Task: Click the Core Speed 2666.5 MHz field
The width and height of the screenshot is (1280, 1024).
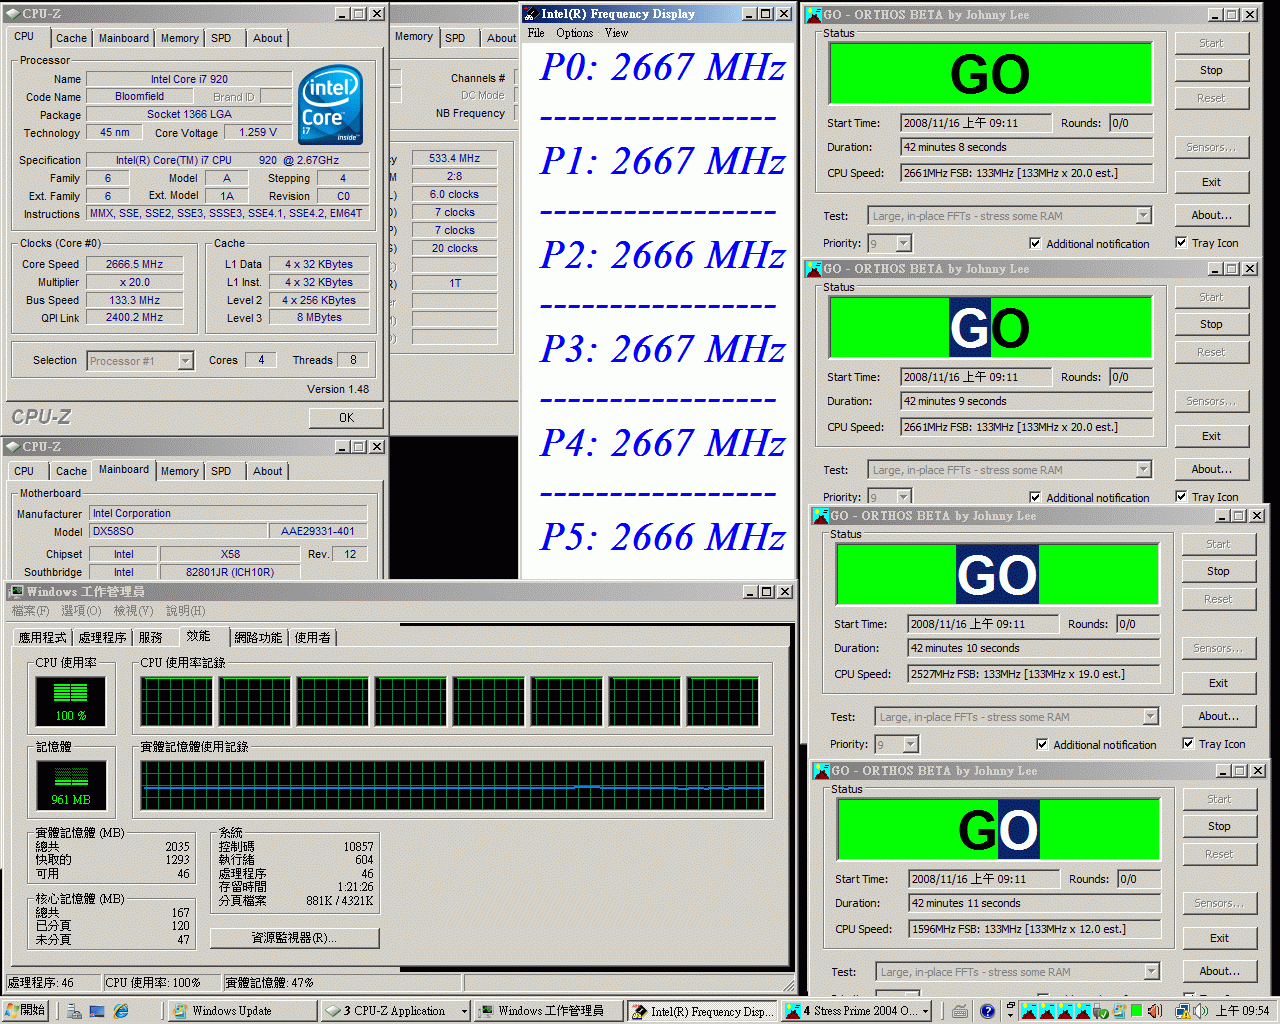Action: coord(135,264)
